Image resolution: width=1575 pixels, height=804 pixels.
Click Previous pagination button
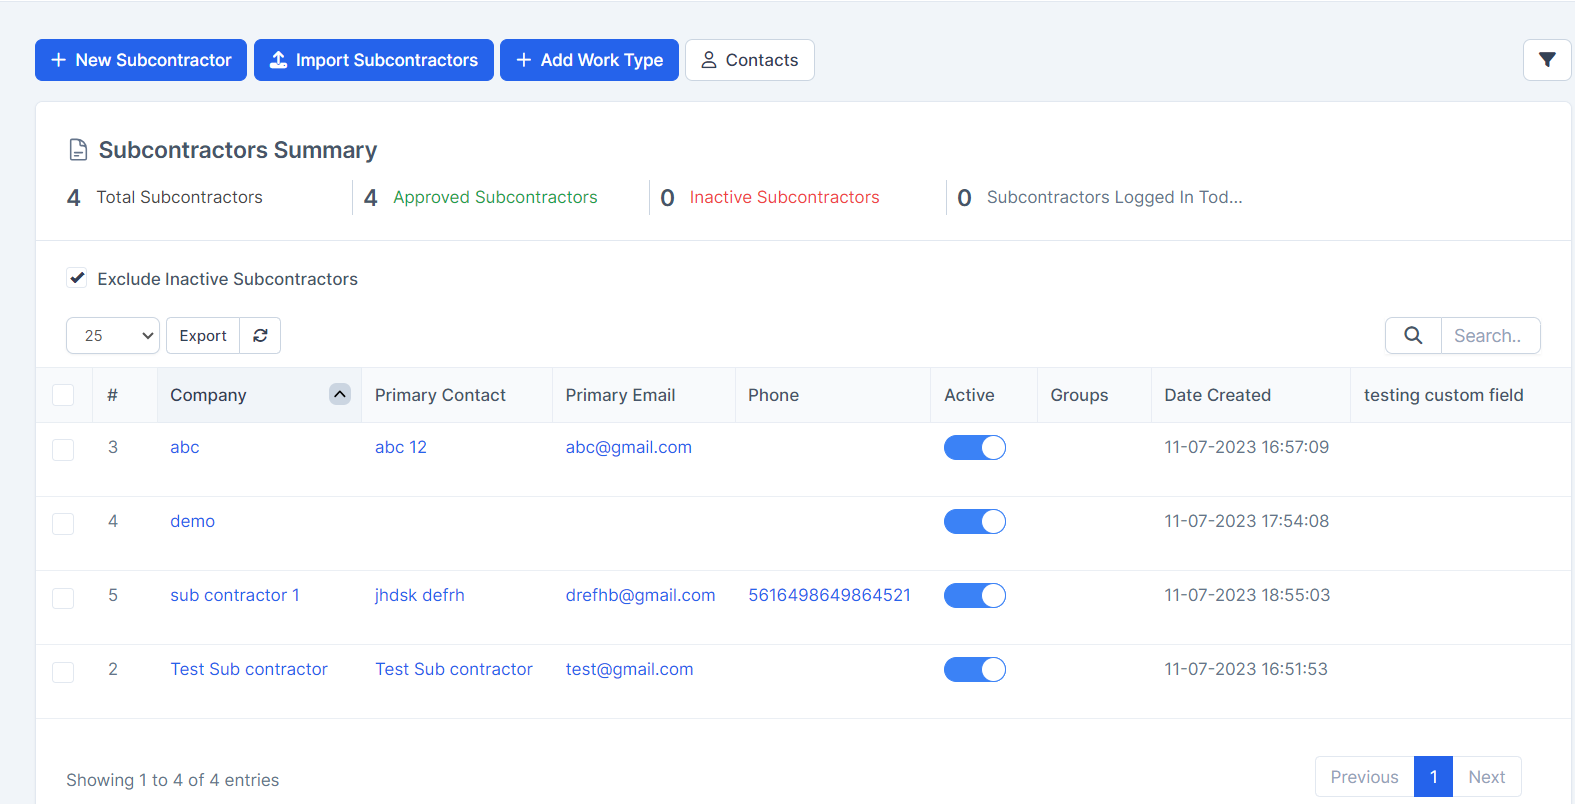click(1364, 777)
